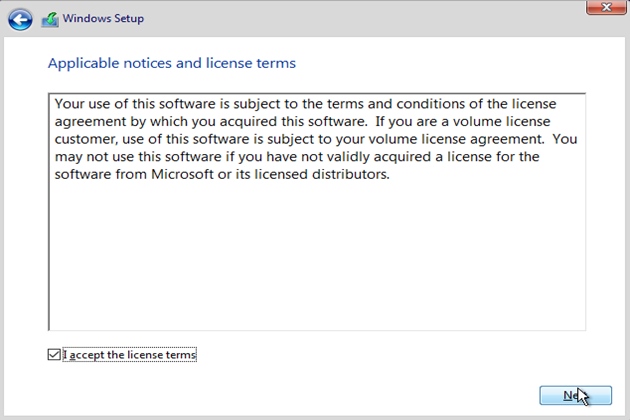Click the "I accept the license terms" label
Screen dimensions: 630x420
[x=130, y=354]
